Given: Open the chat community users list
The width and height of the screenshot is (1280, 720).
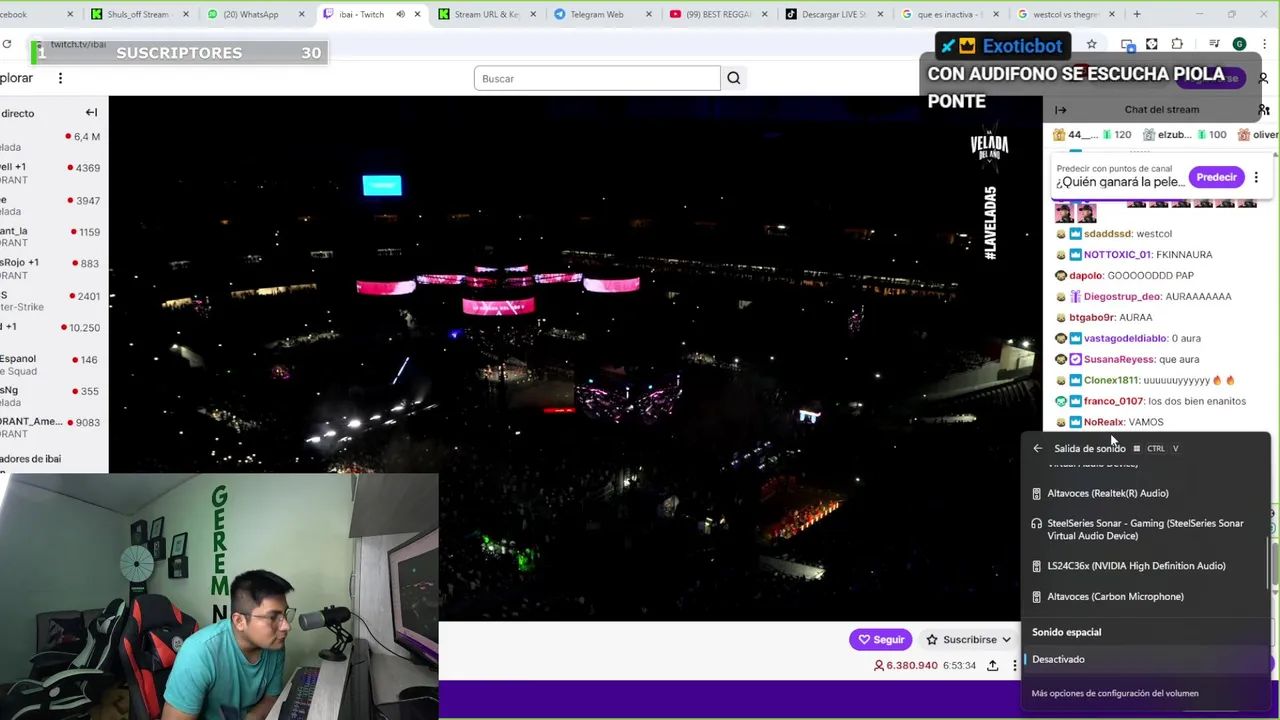Looking at the screenshot, I should click(x=1264, y=110).
